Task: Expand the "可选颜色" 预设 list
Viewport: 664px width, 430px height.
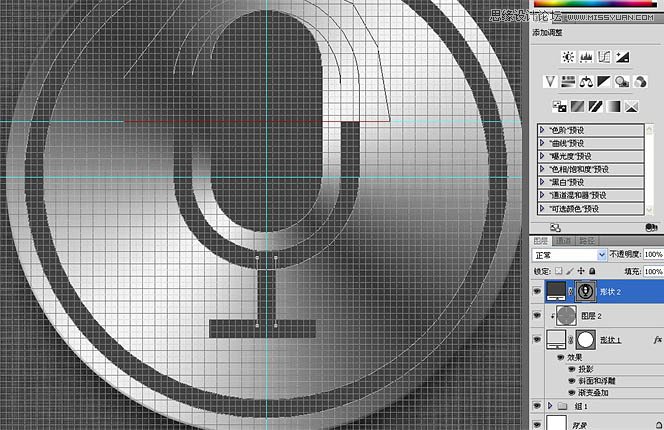Action: (542, 208)
